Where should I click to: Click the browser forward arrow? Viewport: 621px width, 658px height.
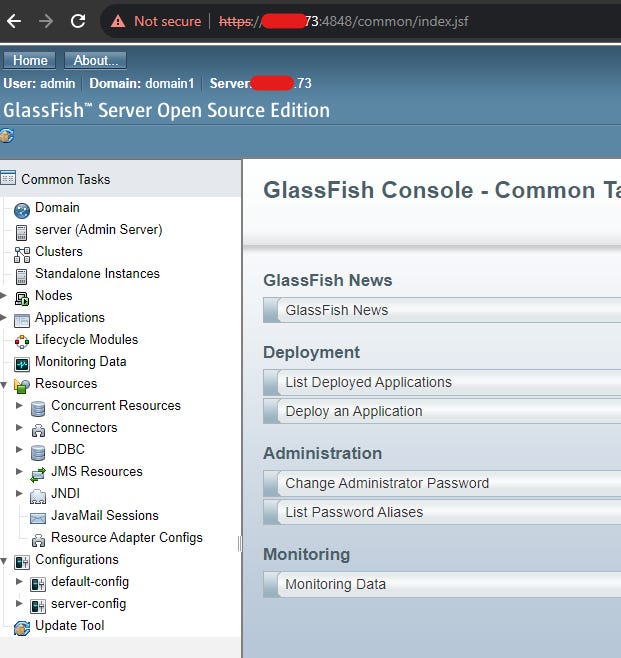[x=46, y=21]
